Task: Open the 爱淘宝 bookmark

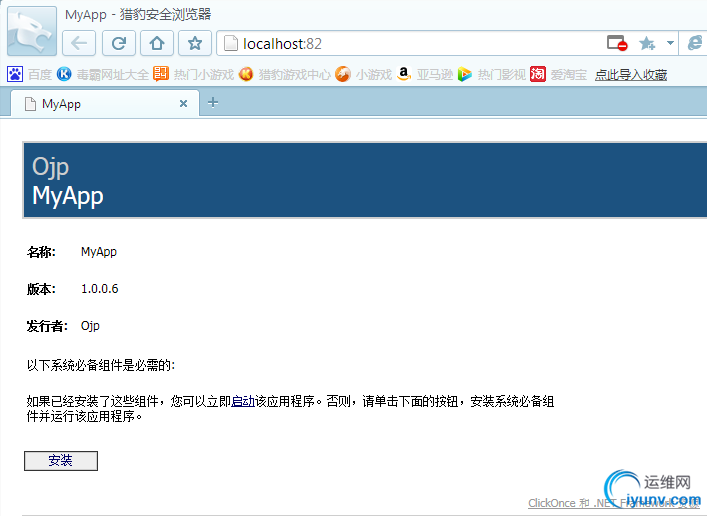Action: 559,74
